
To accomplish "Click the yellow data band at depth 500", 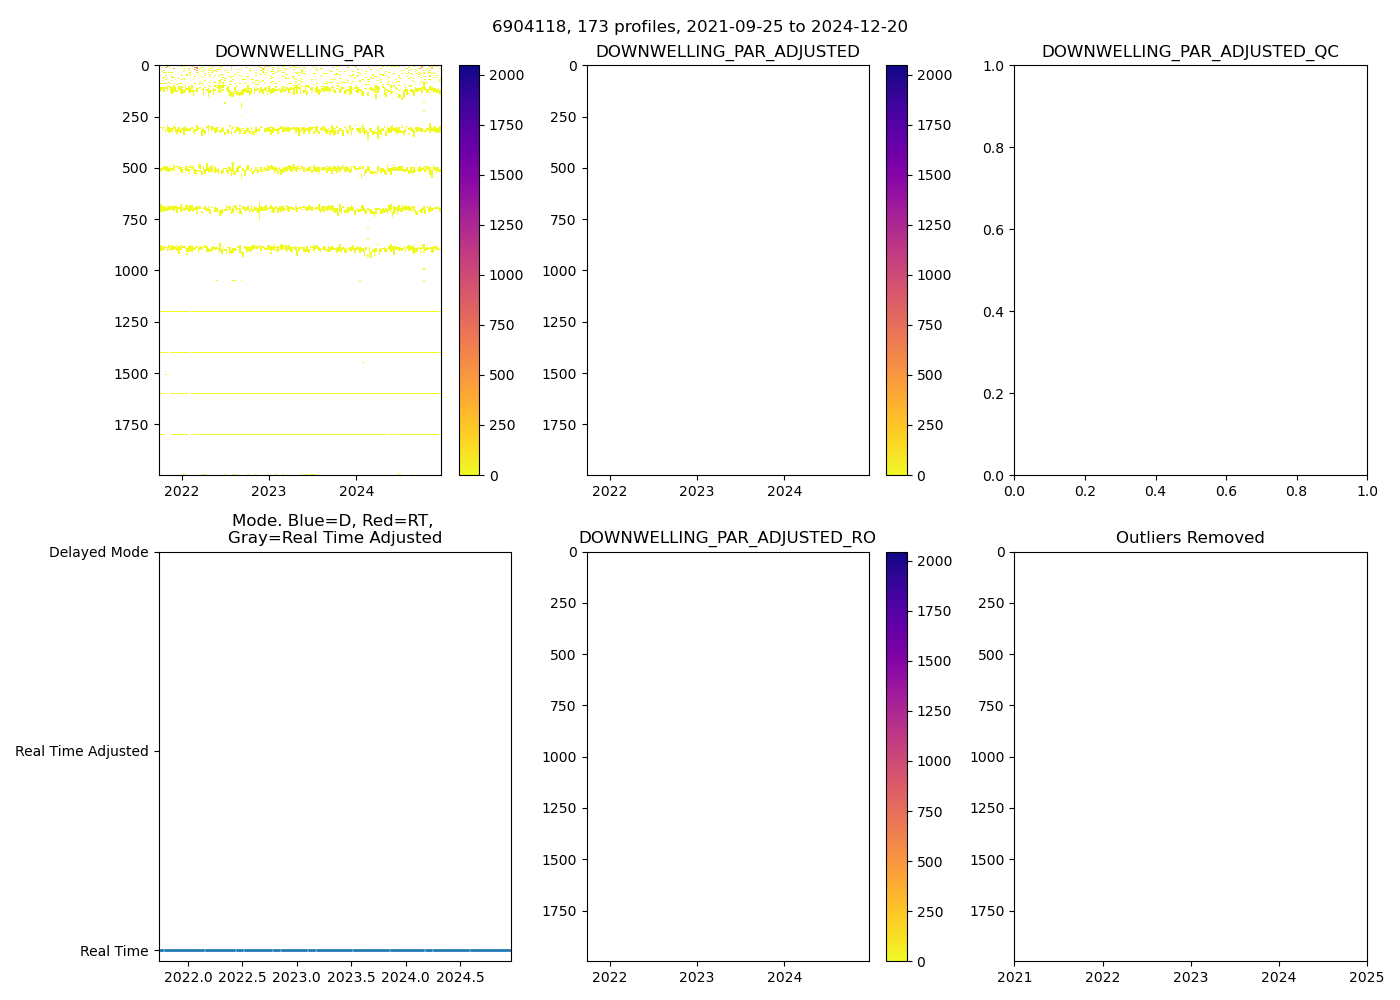I will [x=299, y=170].
